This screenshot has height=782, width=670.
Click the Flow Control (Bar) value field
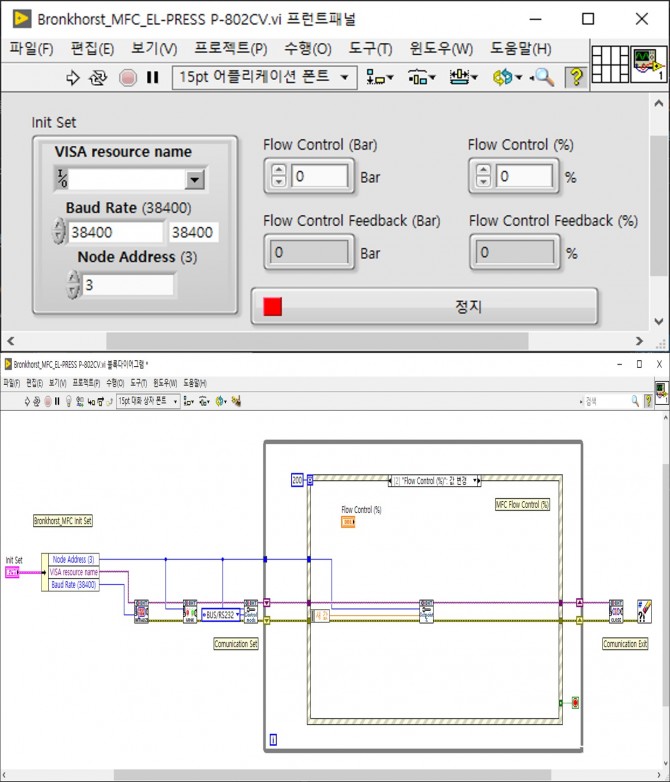319,176
